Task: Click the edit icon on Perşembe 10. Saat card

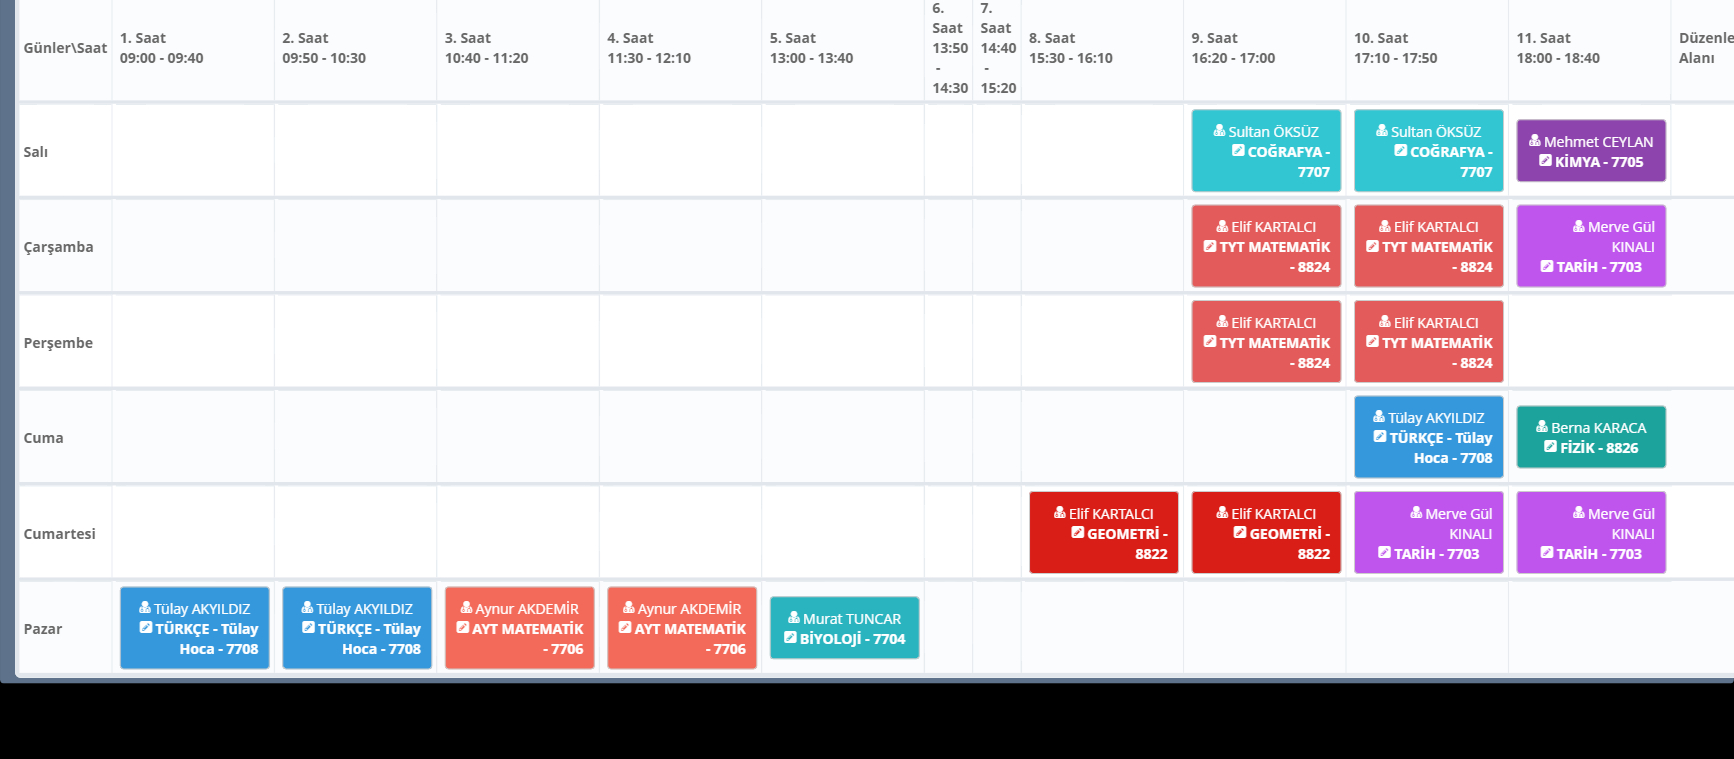Action: click(1372, 342)
